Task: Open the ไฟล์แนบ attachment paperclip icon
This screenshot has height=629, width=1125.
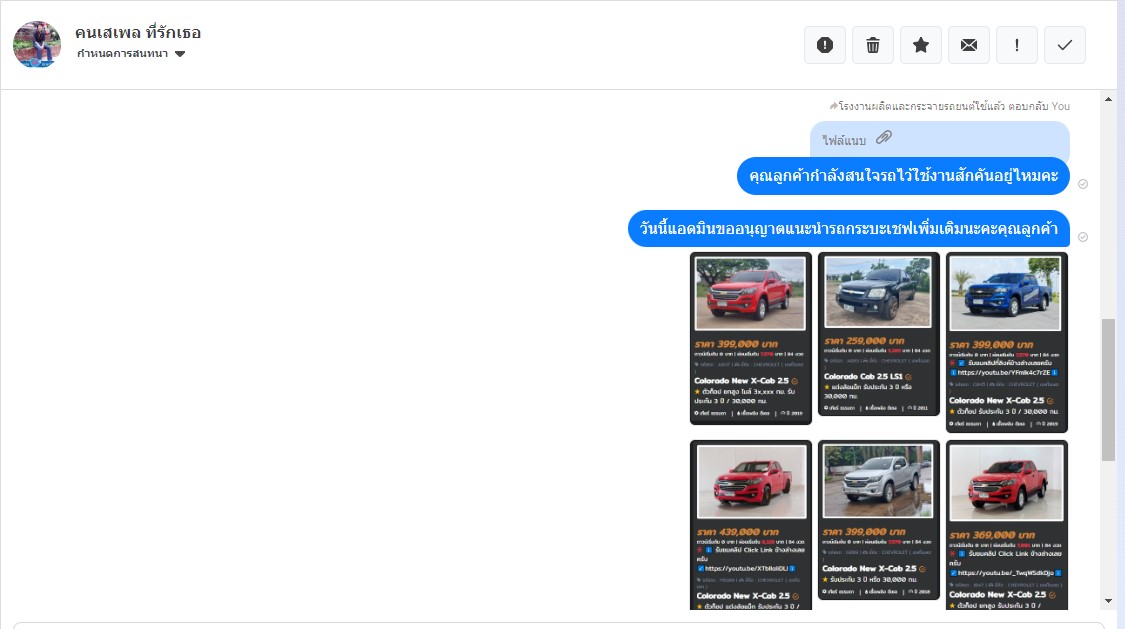Action: [884, 137]
